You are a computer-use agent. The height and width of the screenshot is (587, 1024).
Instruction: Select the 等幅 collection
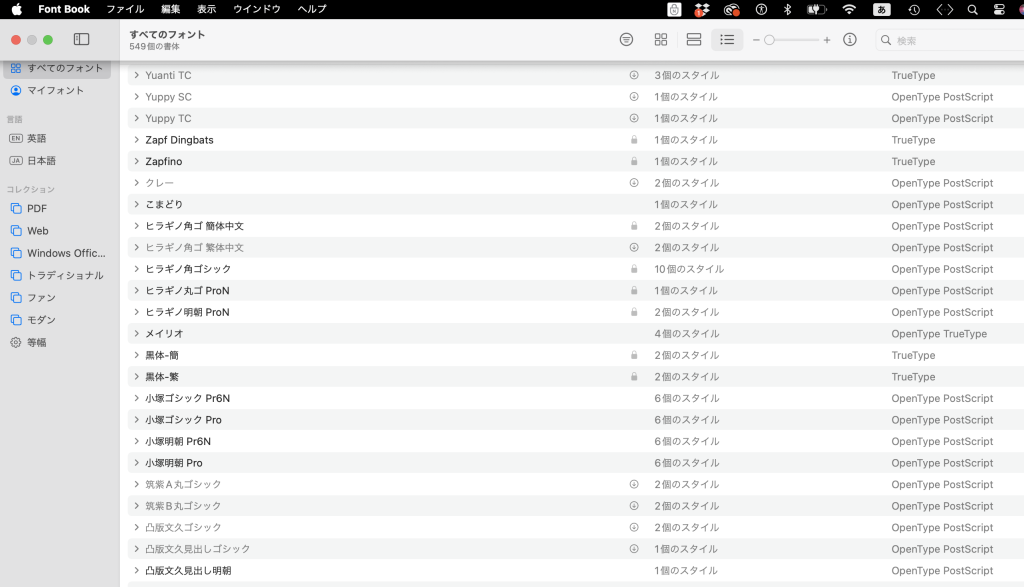(x=37, y=342)
